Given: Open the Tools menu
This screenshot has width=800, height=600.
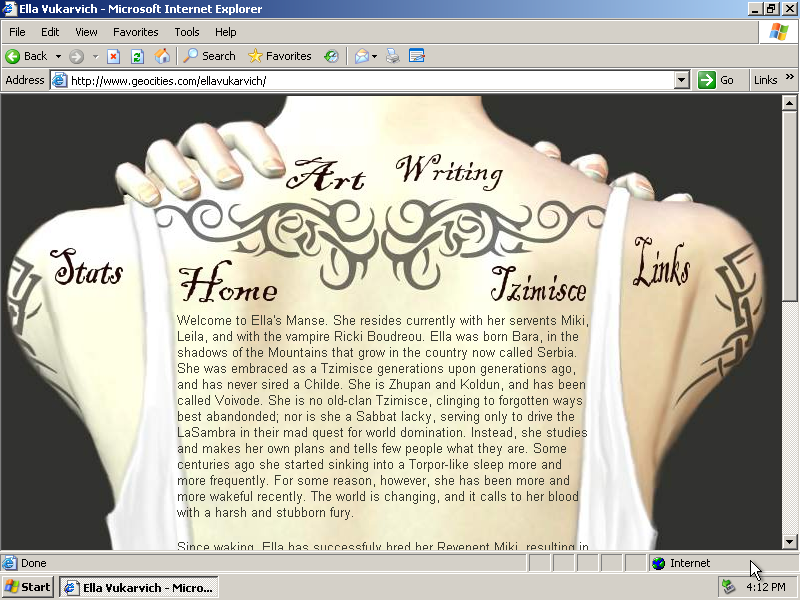Looking at the screenshot, I should tap(187, 32).
